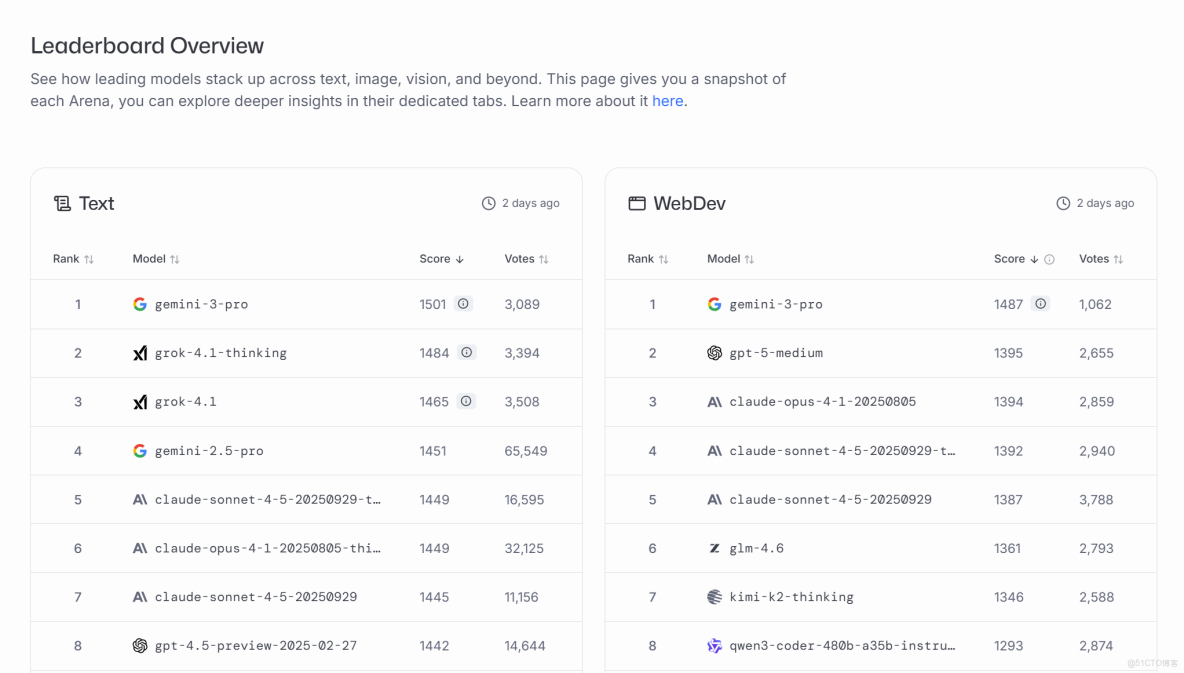The image size is (1184, 673).
Task: Click the WebDev browser window icon
Action: [637, 203]
